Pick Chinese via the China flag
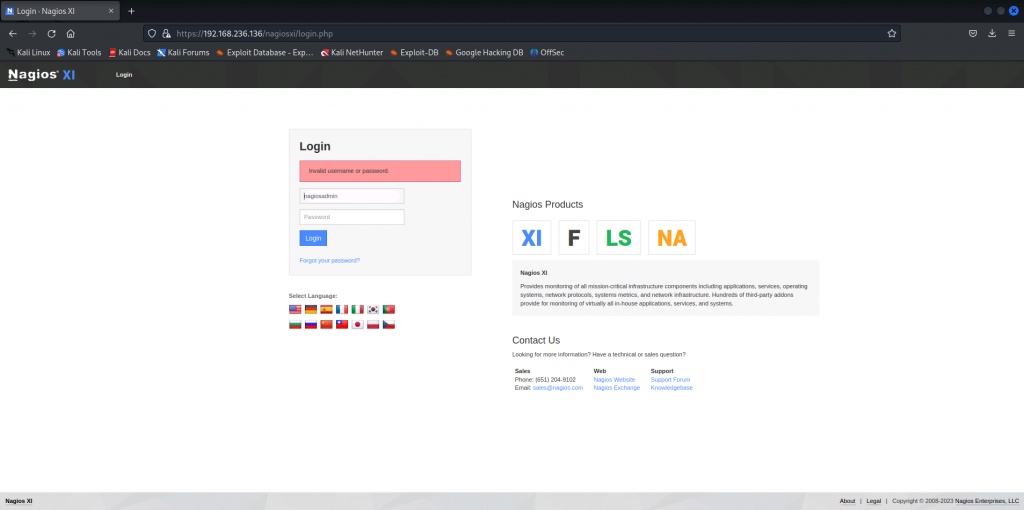Screen dimensions: 1024x510 pos(327,325)
